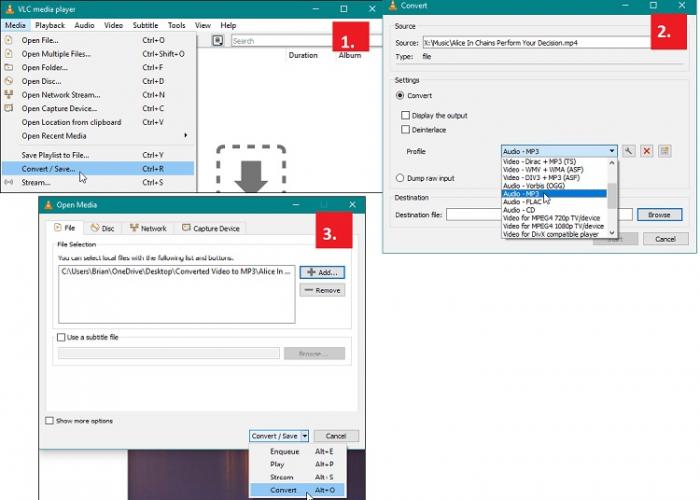This screenshot has width=700, height=500.
Task: Select the Dump raw input radio button
Action: click(400, 178)
